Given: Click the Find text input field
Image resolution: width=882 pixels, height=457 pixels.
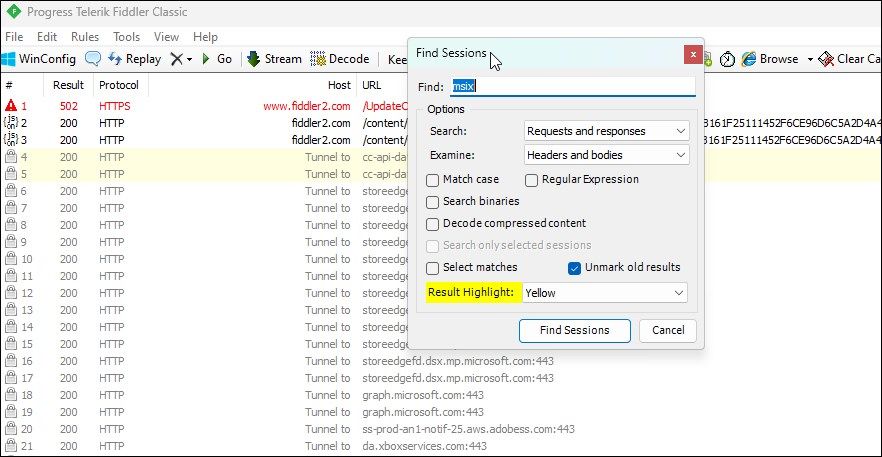Looking at the screenshot, I should tap(572, 86).
